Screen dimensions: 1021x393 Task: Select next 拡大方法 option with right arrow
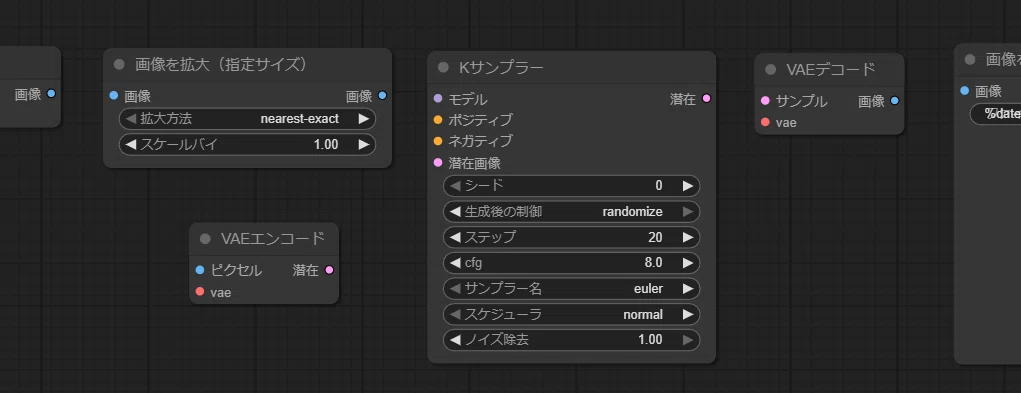point(363,119)
